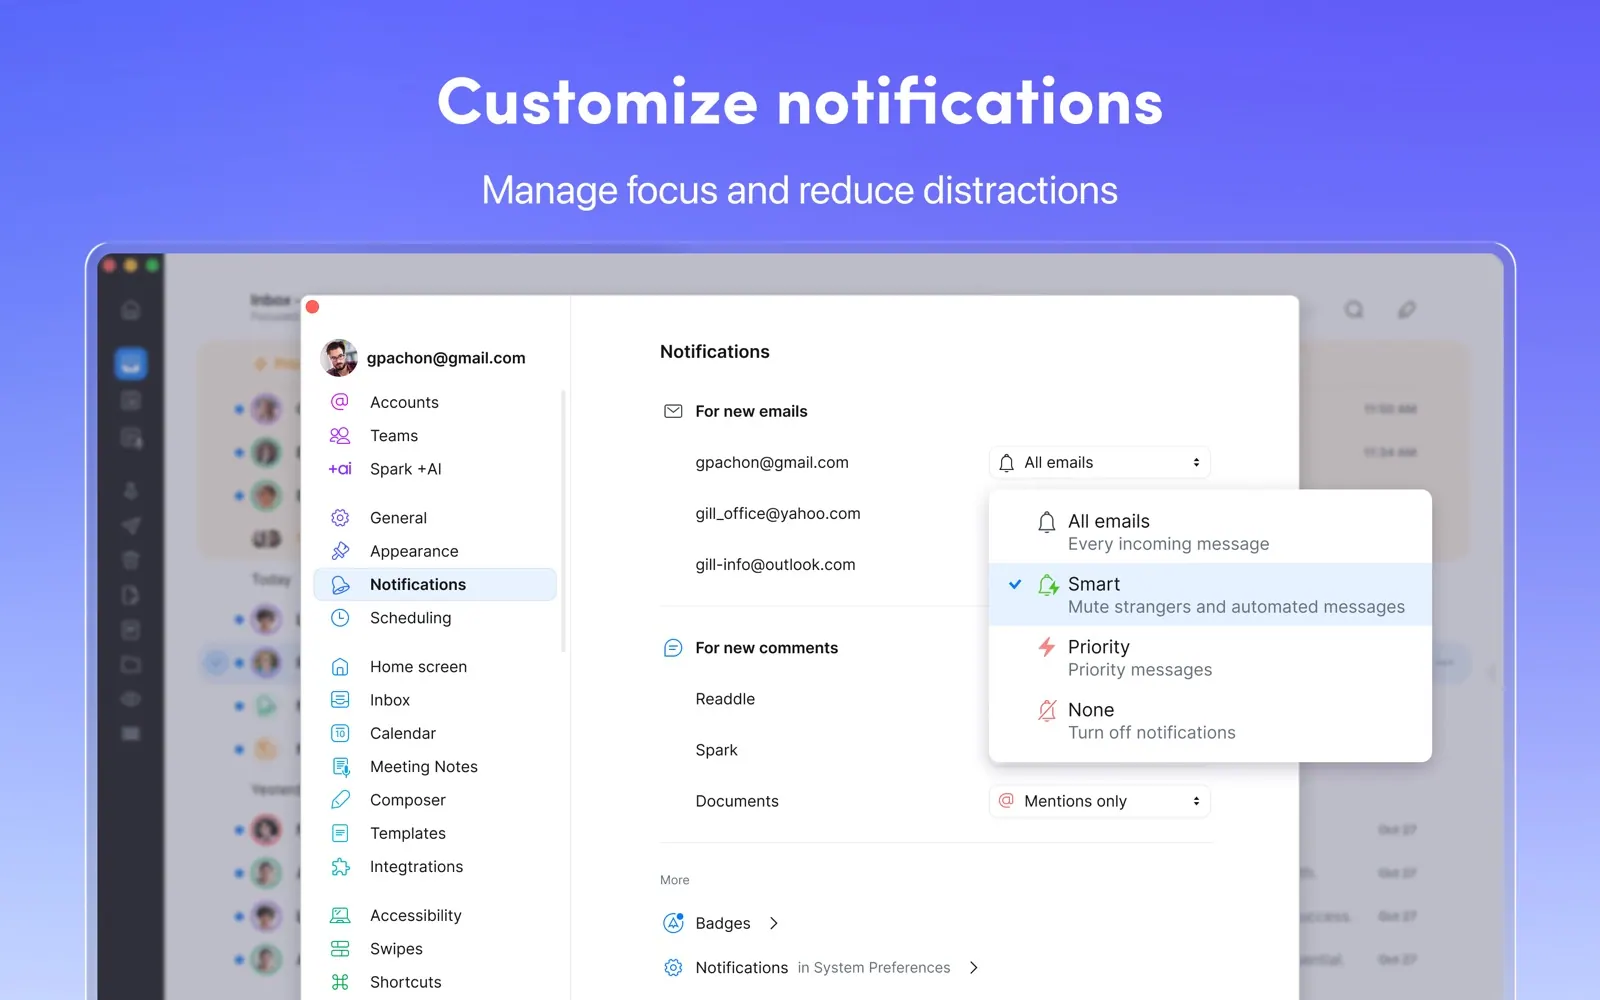Open Badges settings link
The width and height of the screenshot is (1600, 1000).
[x=722, y=923]
